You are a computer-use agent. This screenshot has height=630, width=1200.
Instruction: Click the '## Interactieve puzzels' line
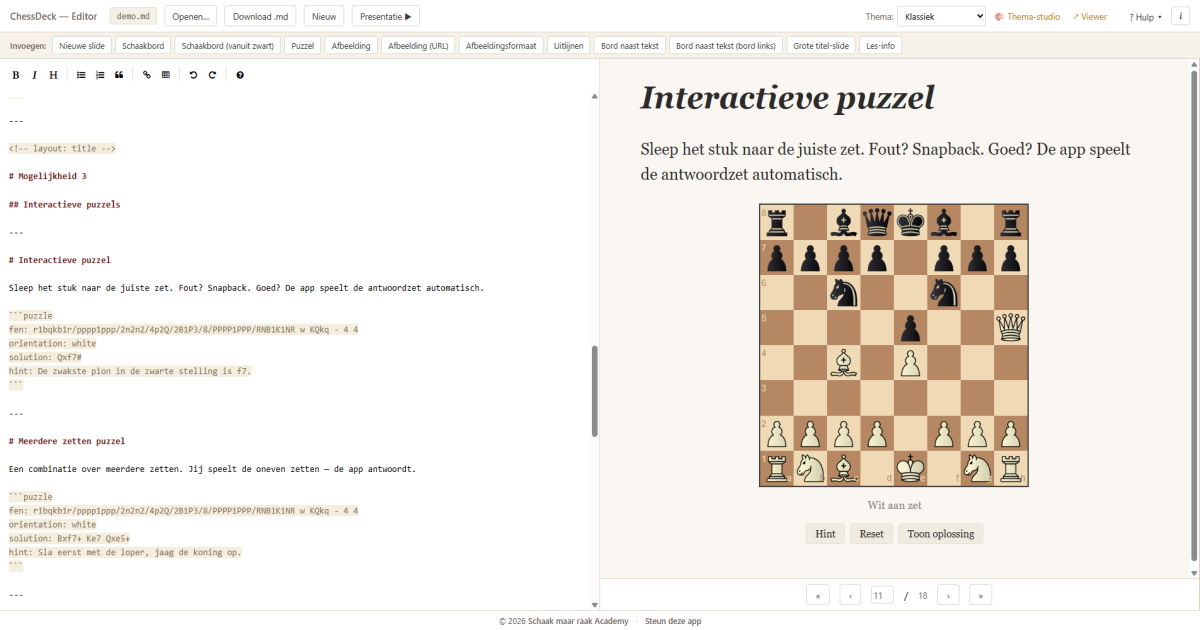[64, 204]
